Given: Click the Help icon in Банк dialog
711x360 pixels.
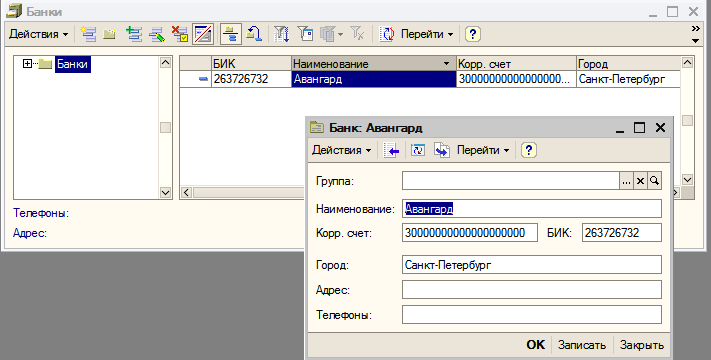Looking at the screenshot, I should (x=529, y=150).
